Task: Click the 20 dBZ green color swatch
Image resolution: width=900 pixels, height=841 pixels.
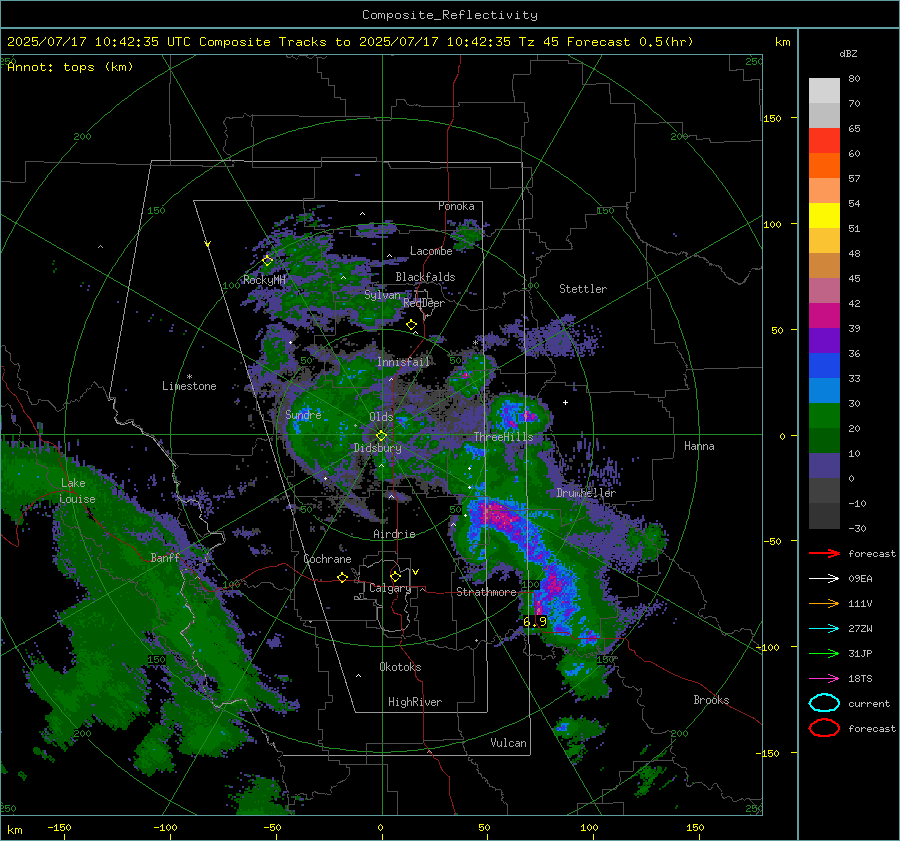Action: [824, 416]
